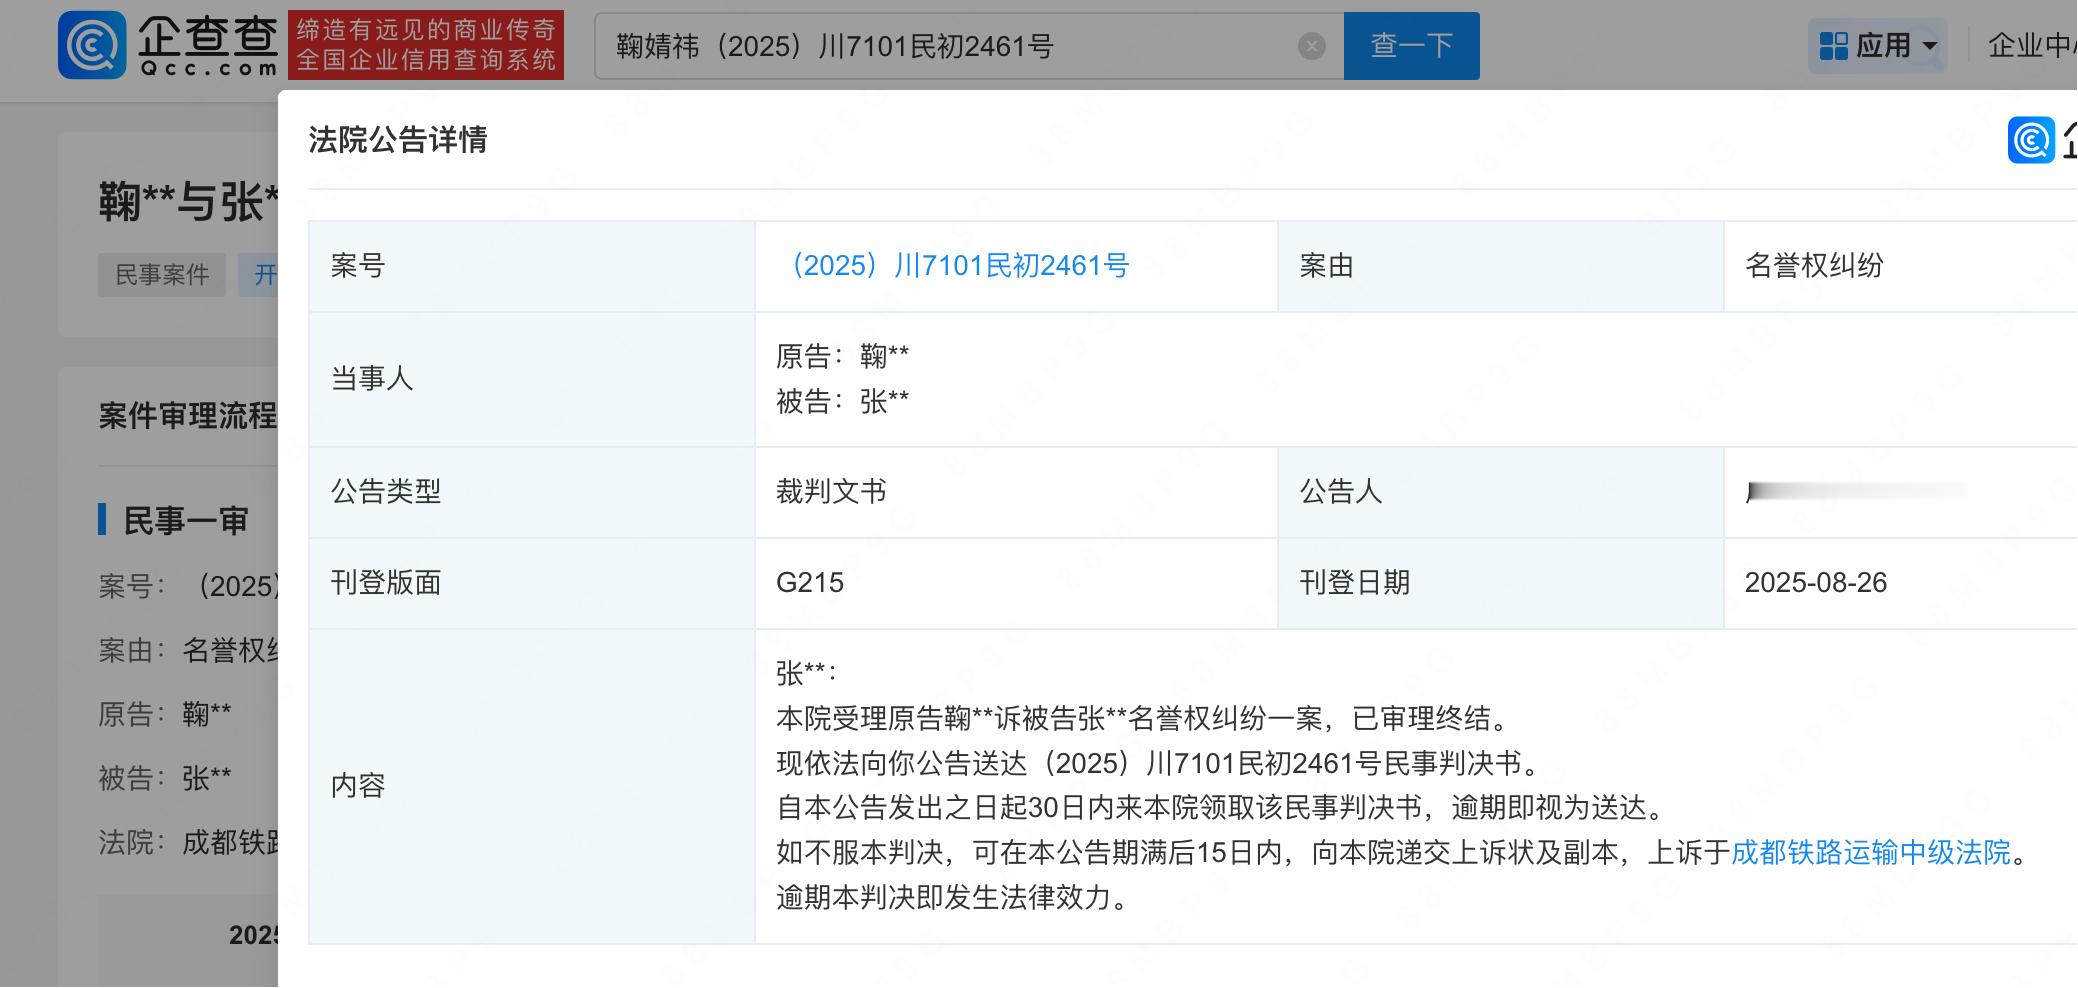Open the 应用 dropdown menu
This screenshot has height=988, width=2078.
1878,46
